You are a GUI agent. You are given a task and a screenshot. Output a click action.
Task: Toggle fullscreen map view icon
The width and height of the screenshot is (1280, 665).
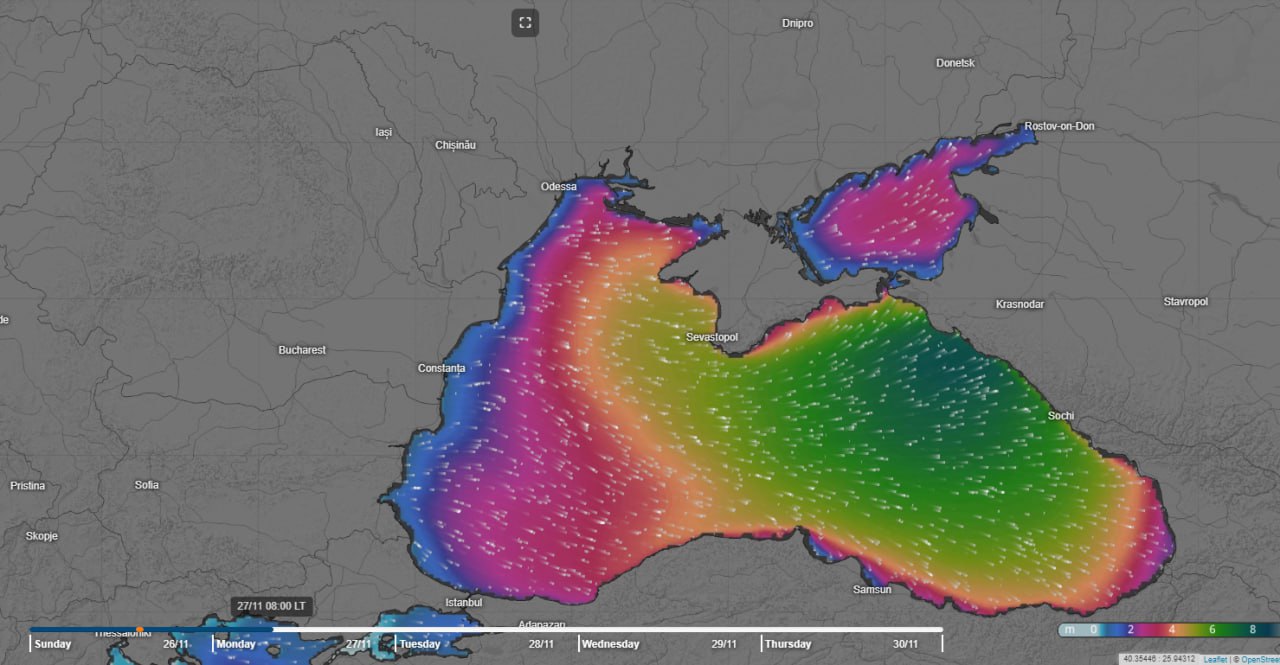click(x=525, y=23)
